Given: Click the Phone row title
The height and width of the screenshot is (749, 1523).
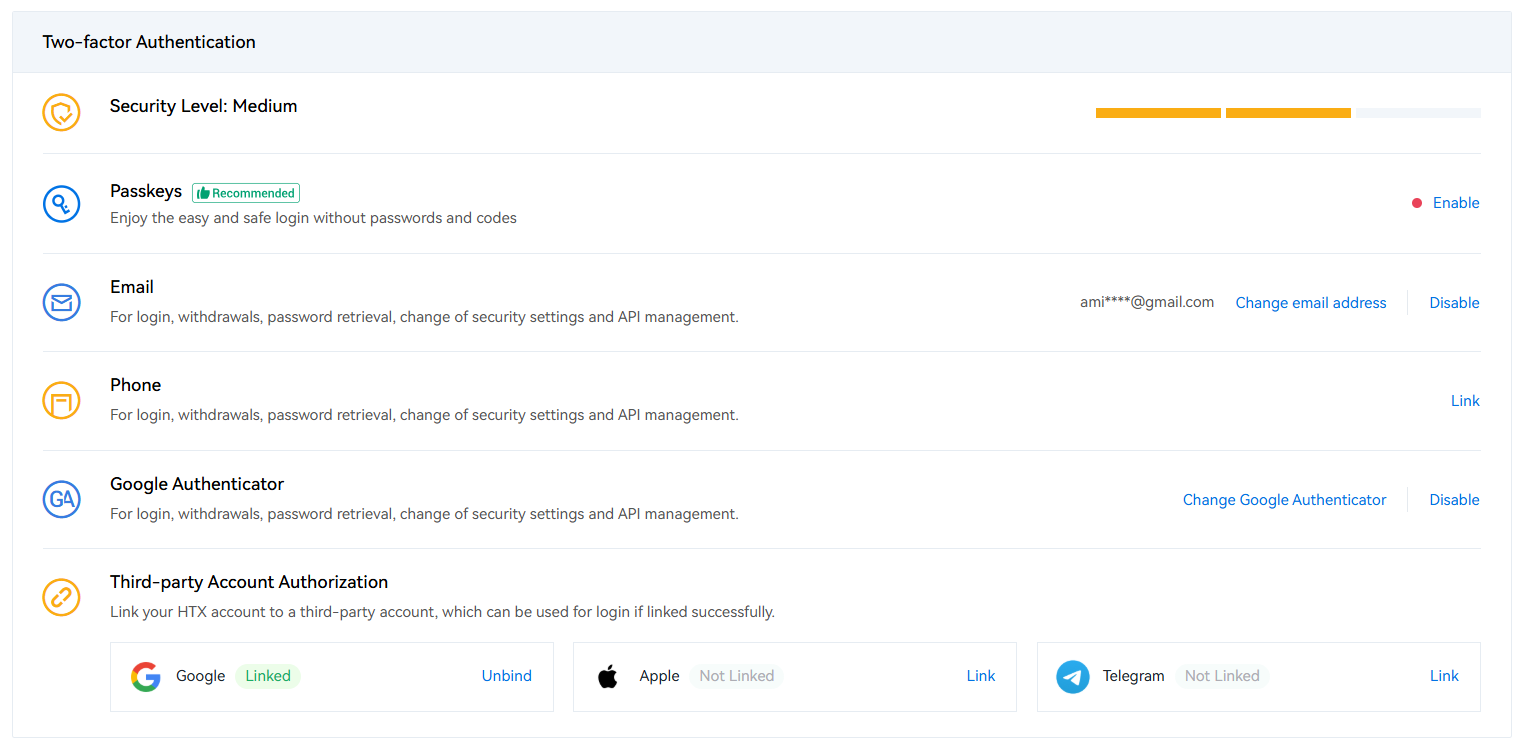Looking at the screenshot, I should coord(135,385).
